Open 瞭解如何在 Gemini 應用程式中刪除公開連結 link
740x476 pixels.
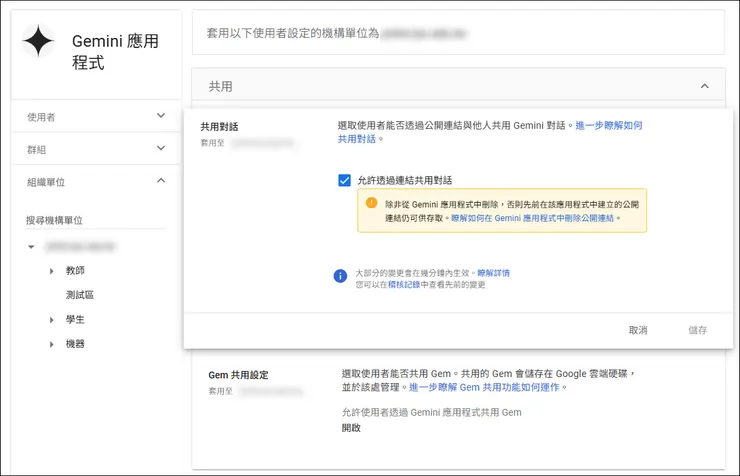point(532,218)
